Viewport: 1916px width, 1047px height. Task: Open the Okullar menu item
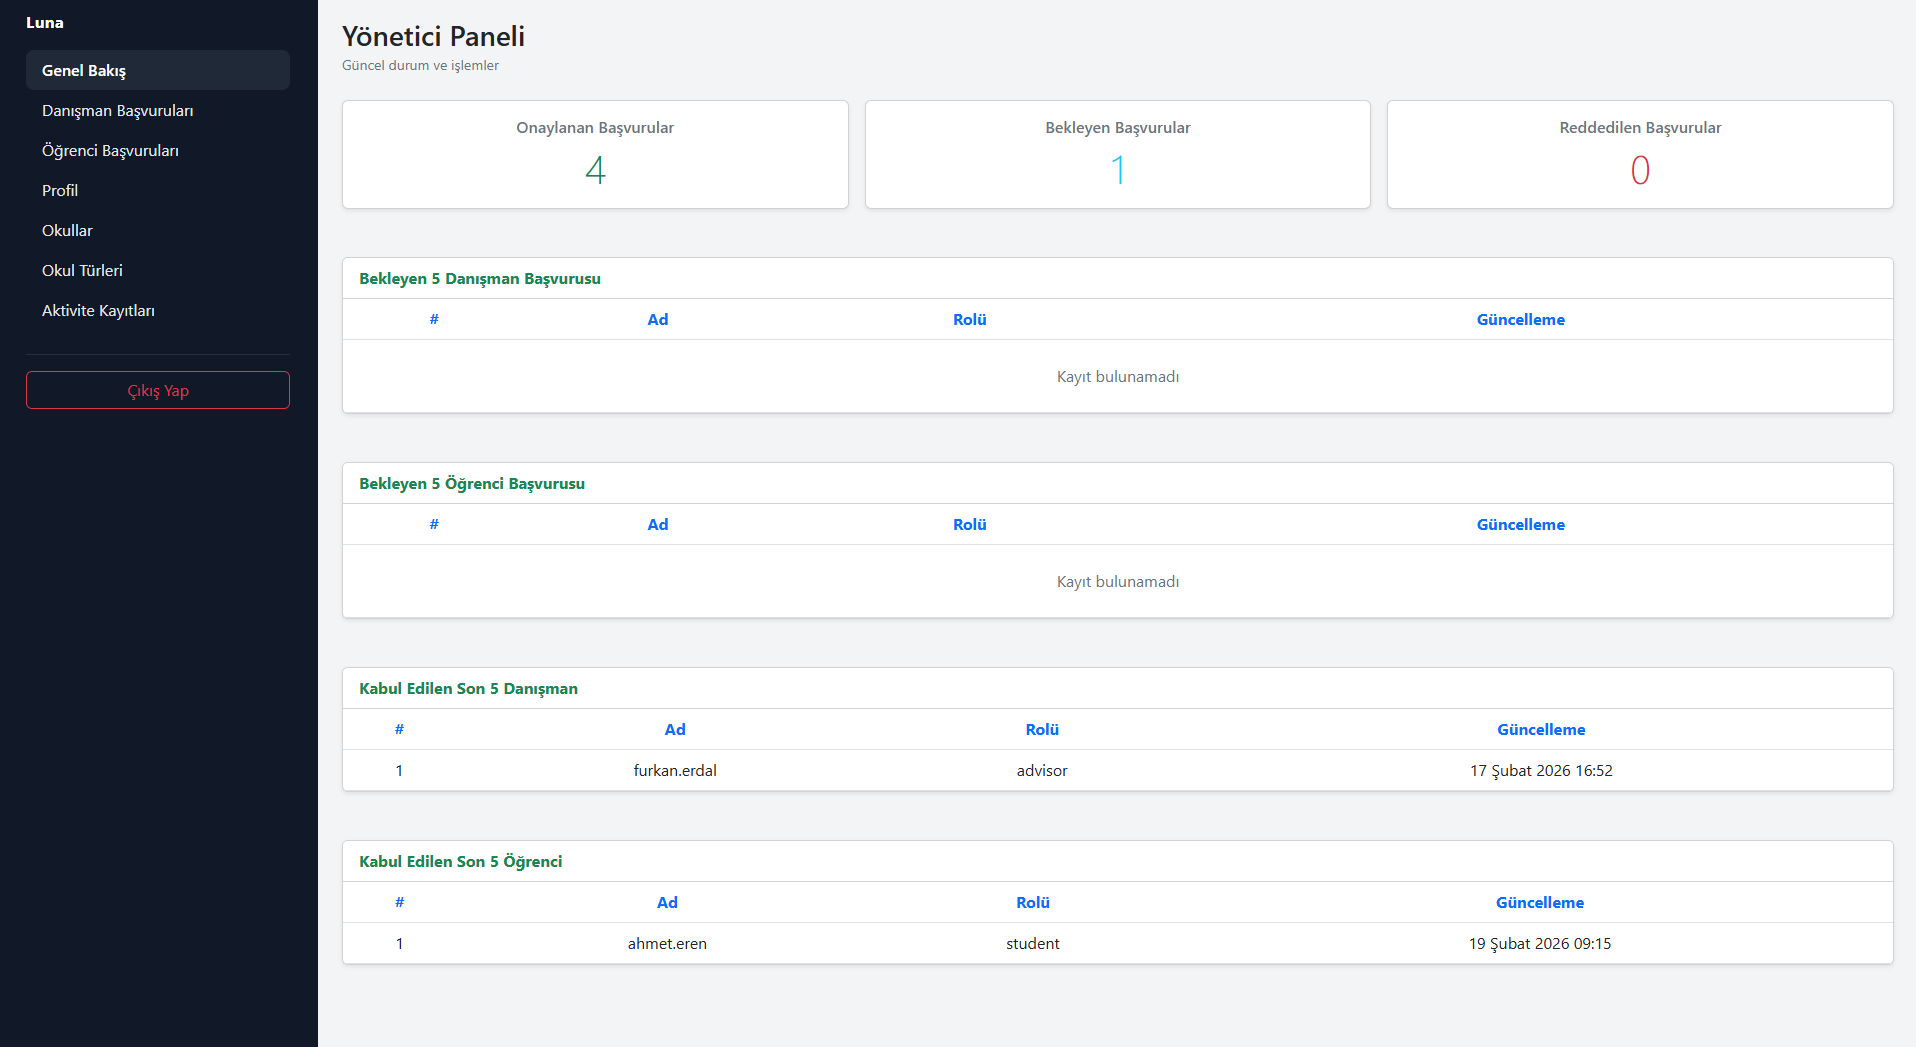point(158,230)
